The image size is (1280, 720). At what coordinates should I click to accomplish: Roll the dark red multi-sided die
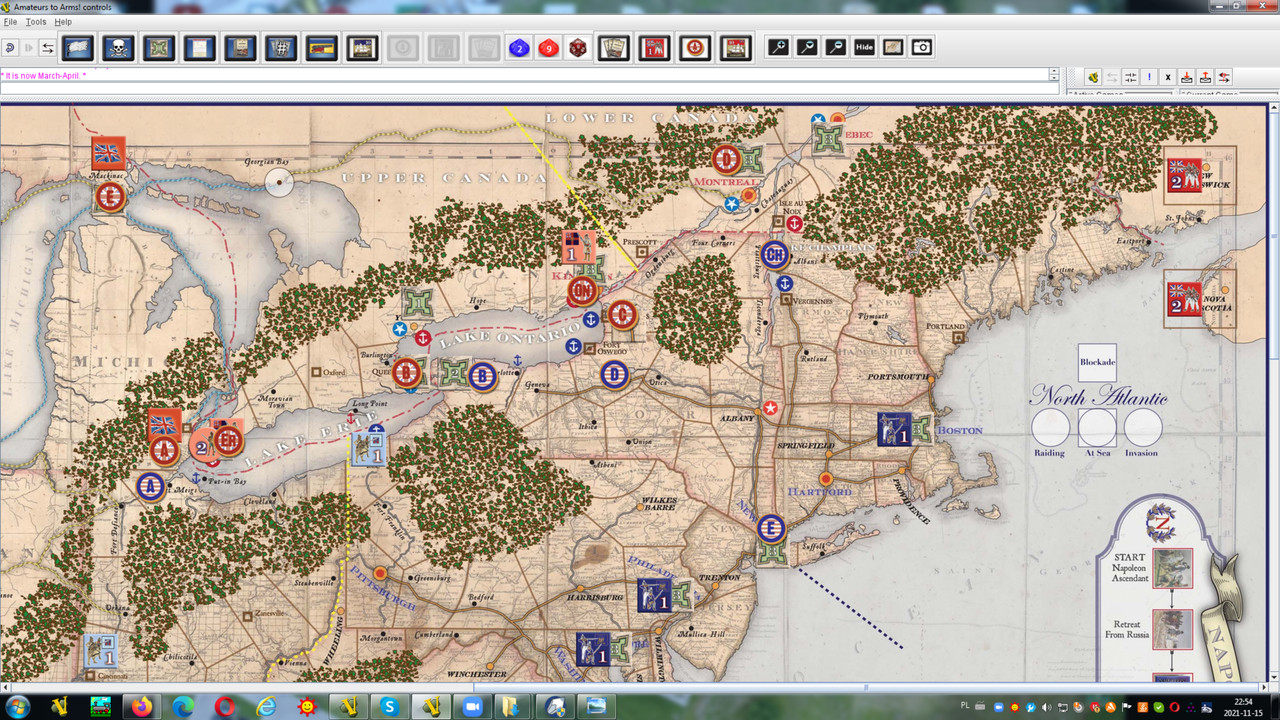578,48
